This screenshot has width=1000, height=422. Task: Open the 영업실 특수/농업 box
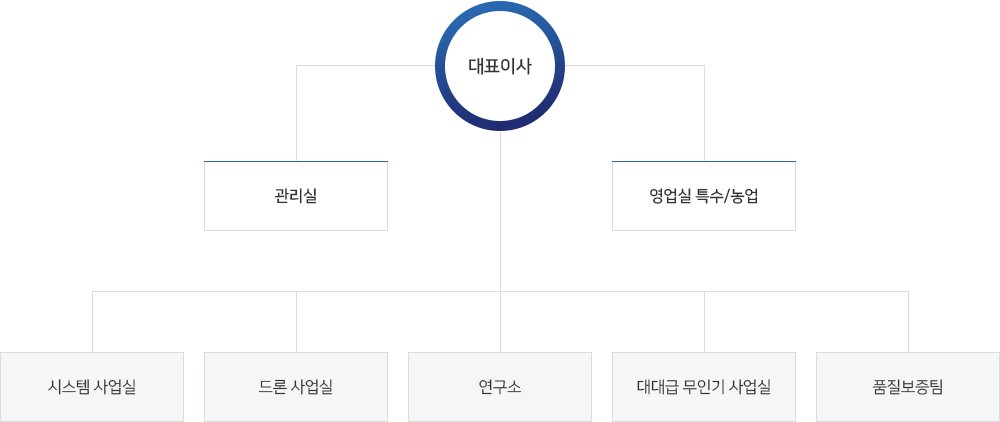[x=704, y=196]
